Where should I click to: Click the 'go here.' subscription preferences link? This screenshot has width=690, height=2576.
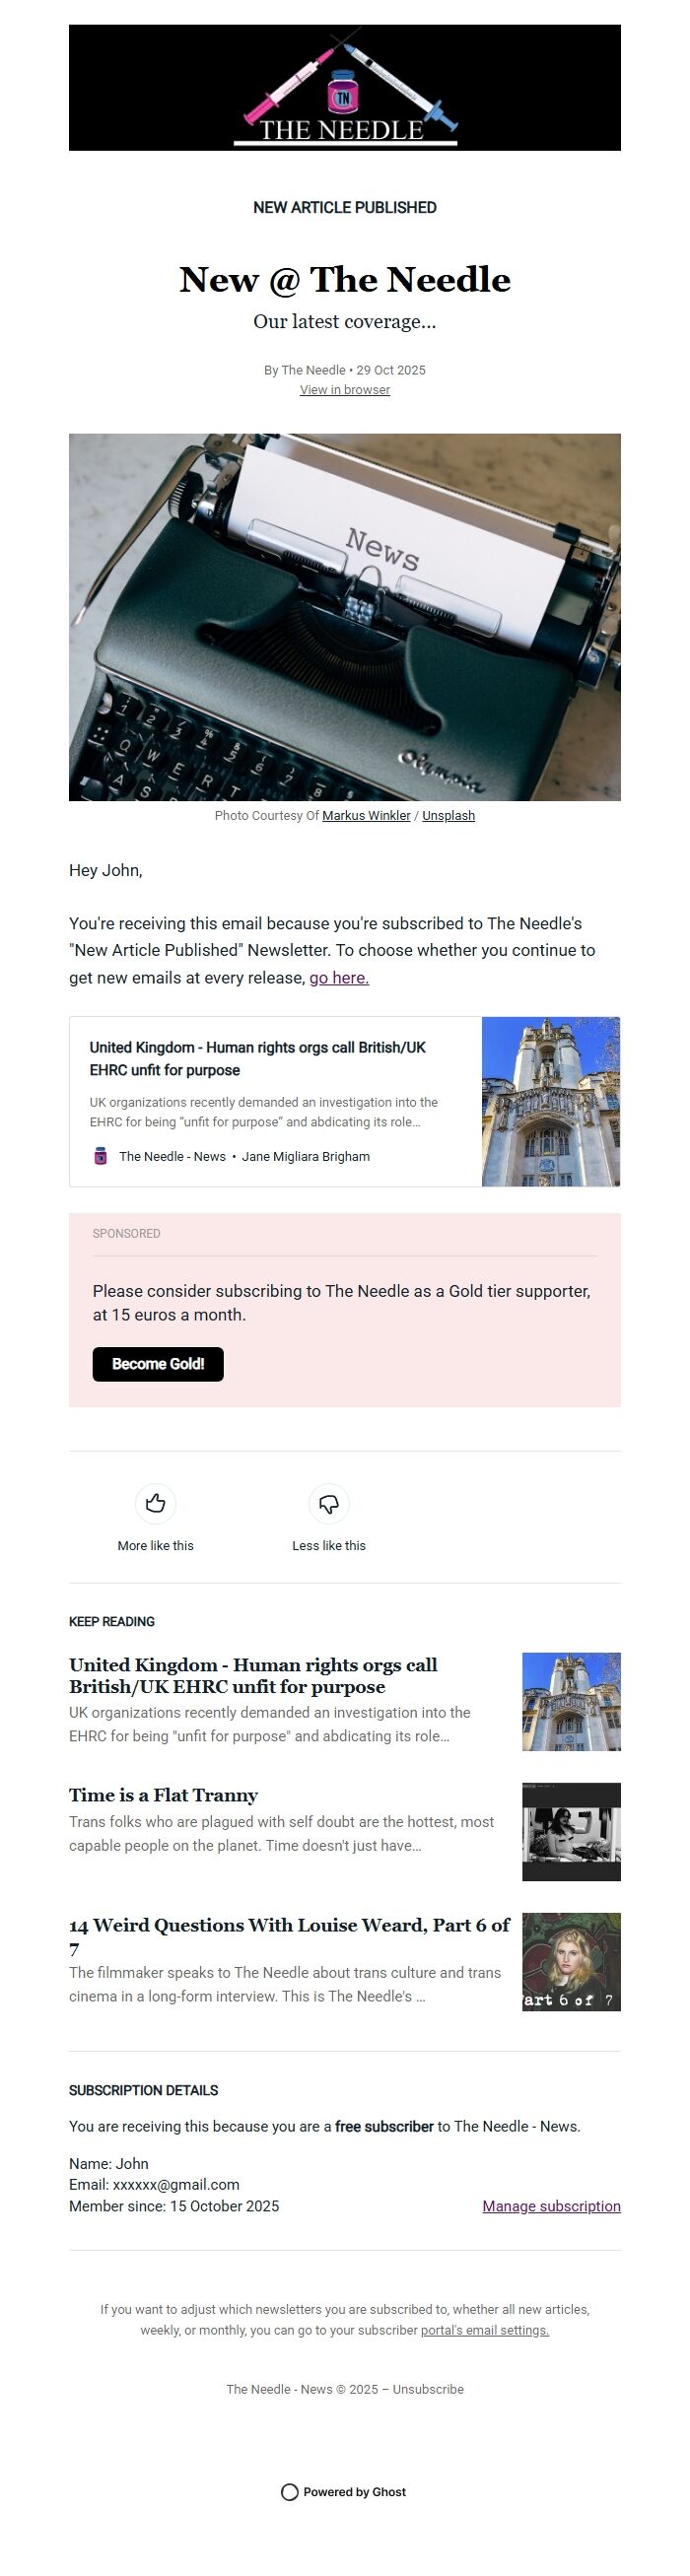click(x=338, y=979)
